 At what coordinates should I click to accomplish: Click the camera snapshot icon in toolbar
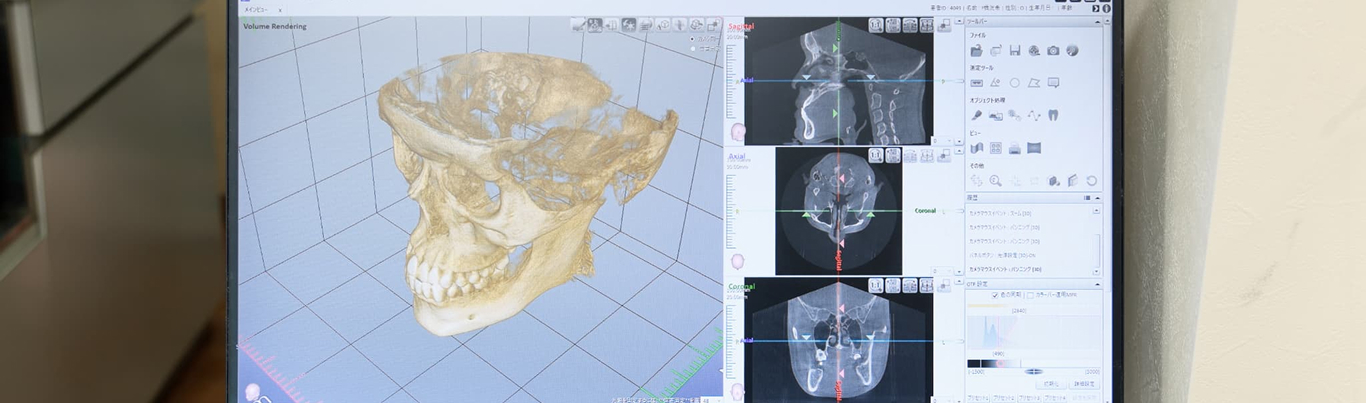(1053, 50)
